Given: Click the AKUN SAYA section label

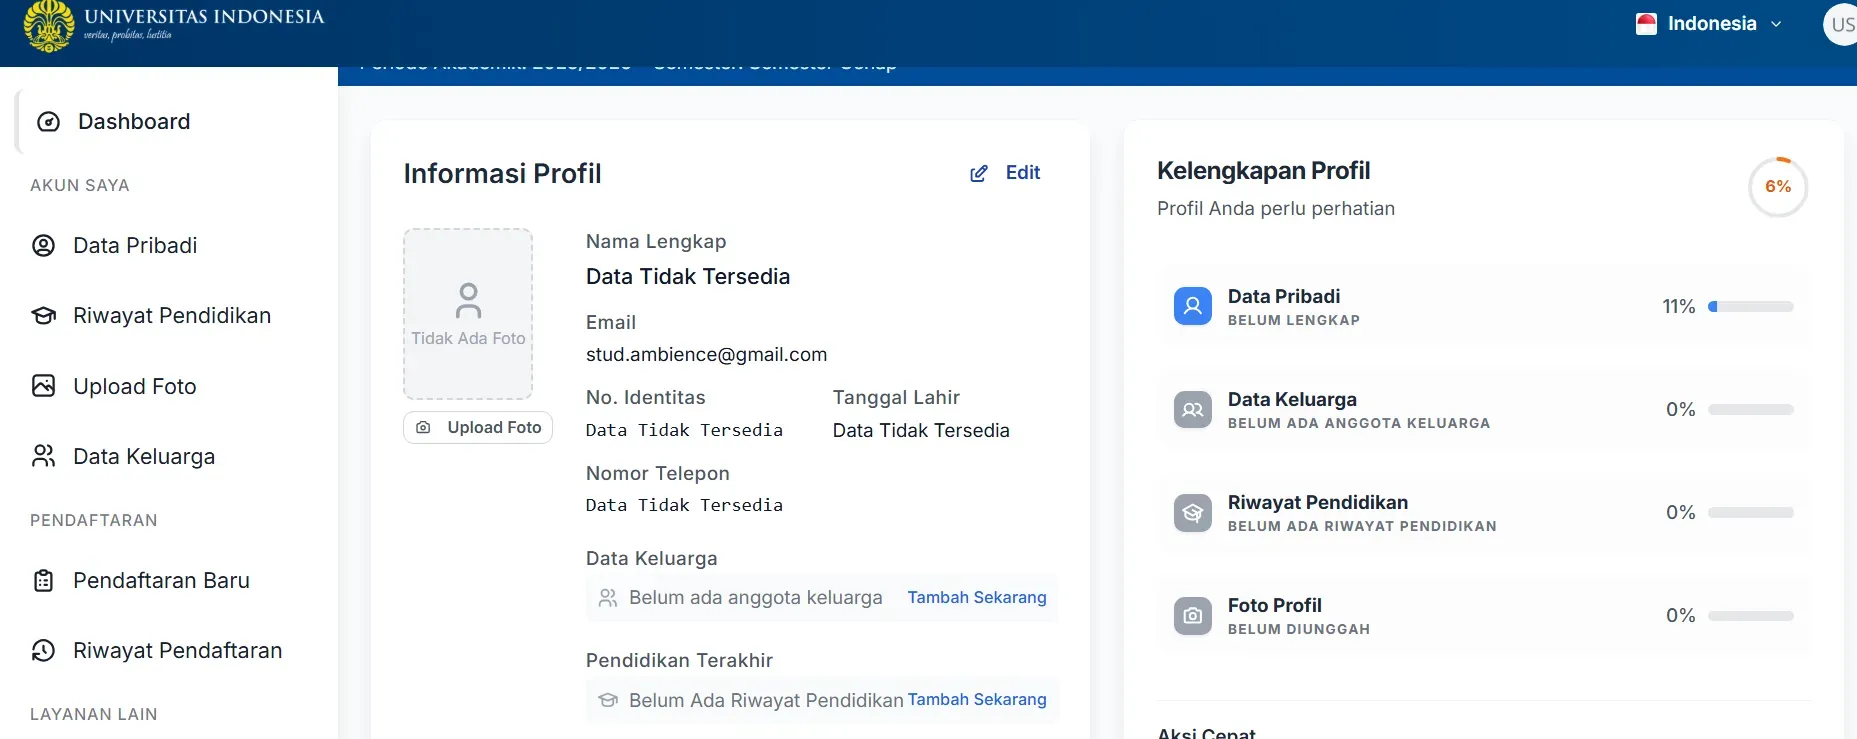Looking at the screenshot, I should coord(80,186).
